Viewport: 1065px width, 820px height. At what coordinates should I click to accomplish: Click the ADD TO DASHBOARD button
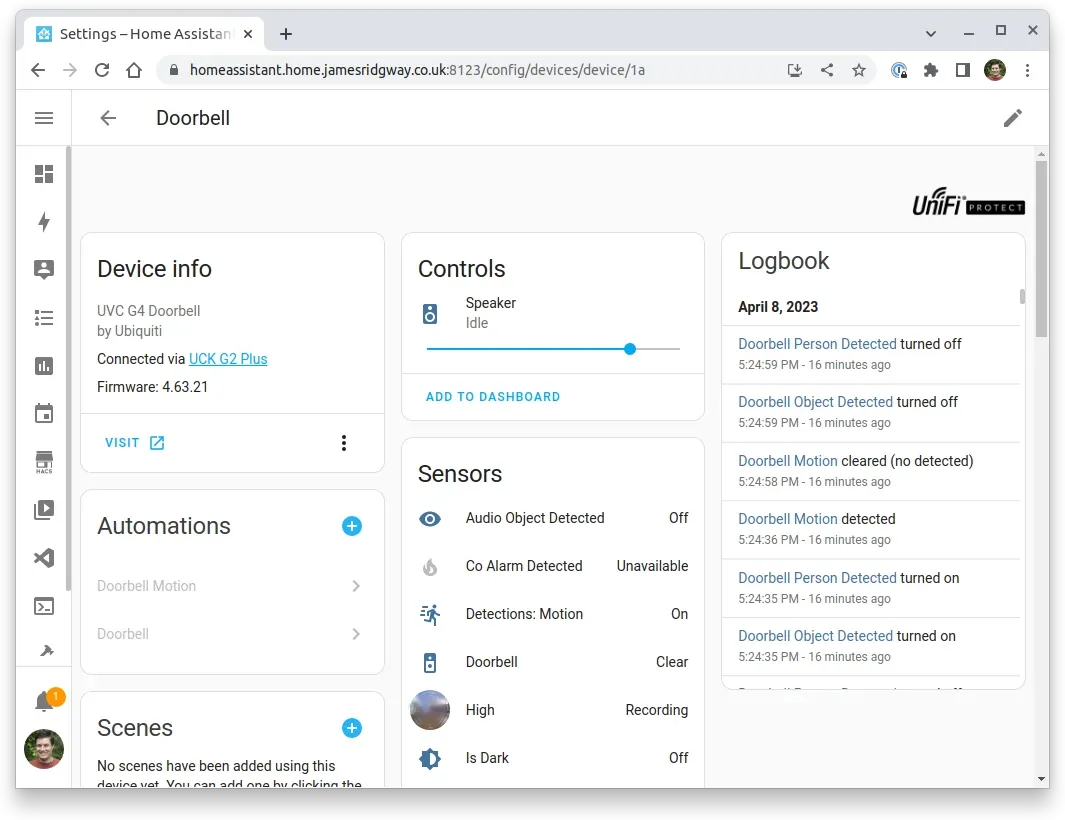(492, 396)
